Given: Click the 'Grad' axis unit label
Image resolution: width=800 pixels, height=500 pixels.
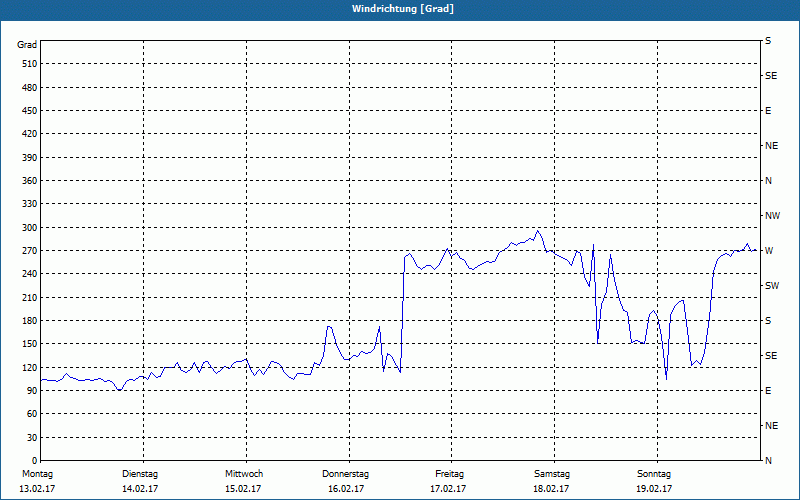Looking at the screenshot, I should click(27, 45).
